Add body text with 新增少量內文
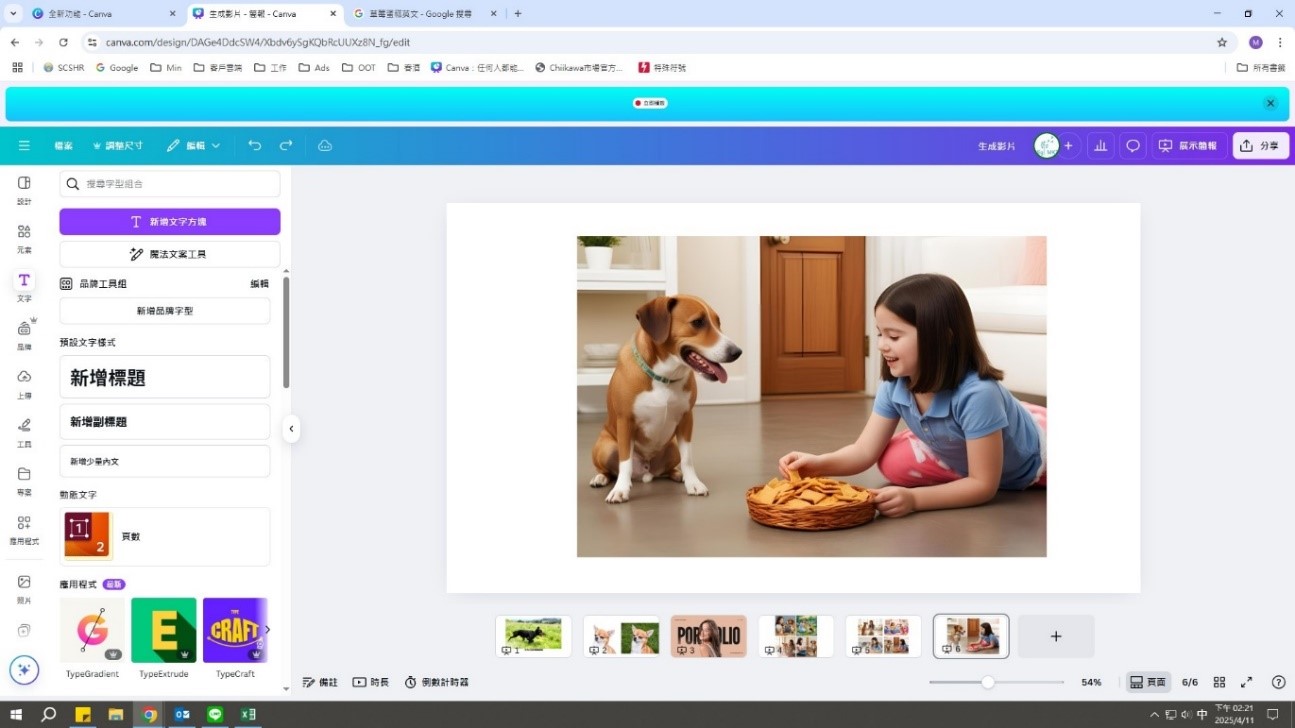This screenshot has width=1295, height=728. tap(165, 461)
